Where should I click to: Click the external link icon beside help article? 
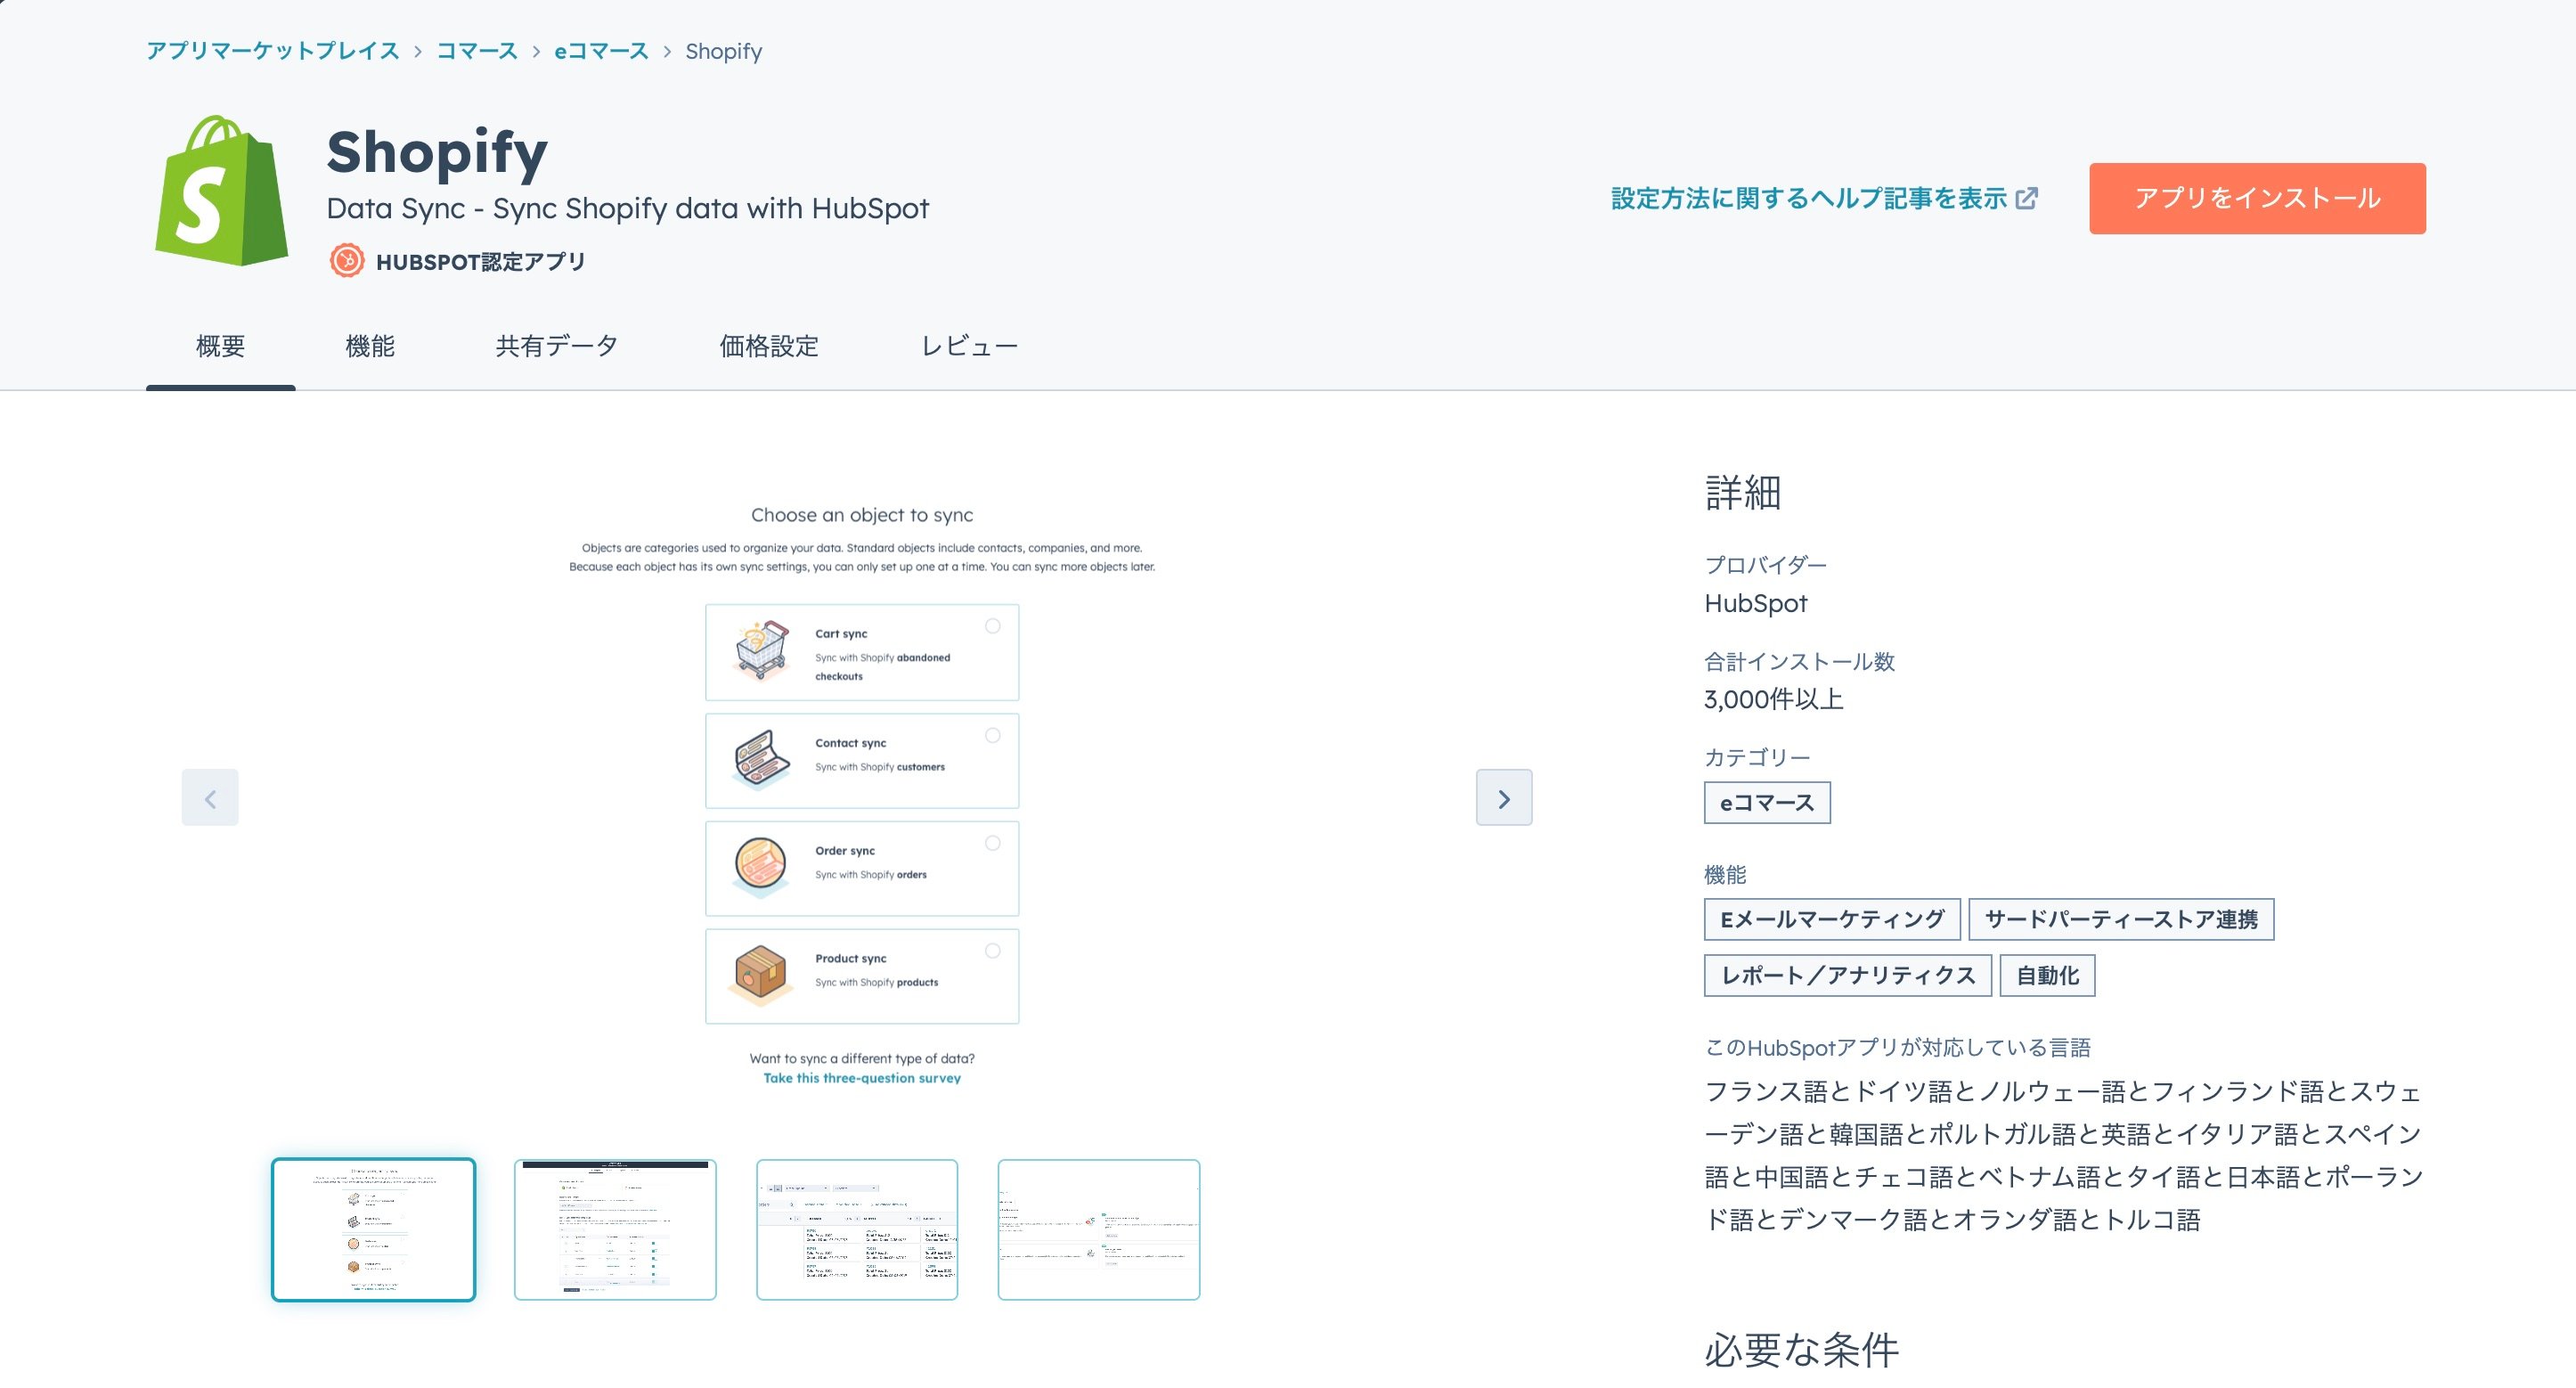pyautogui.click(x=2026, y=198)
